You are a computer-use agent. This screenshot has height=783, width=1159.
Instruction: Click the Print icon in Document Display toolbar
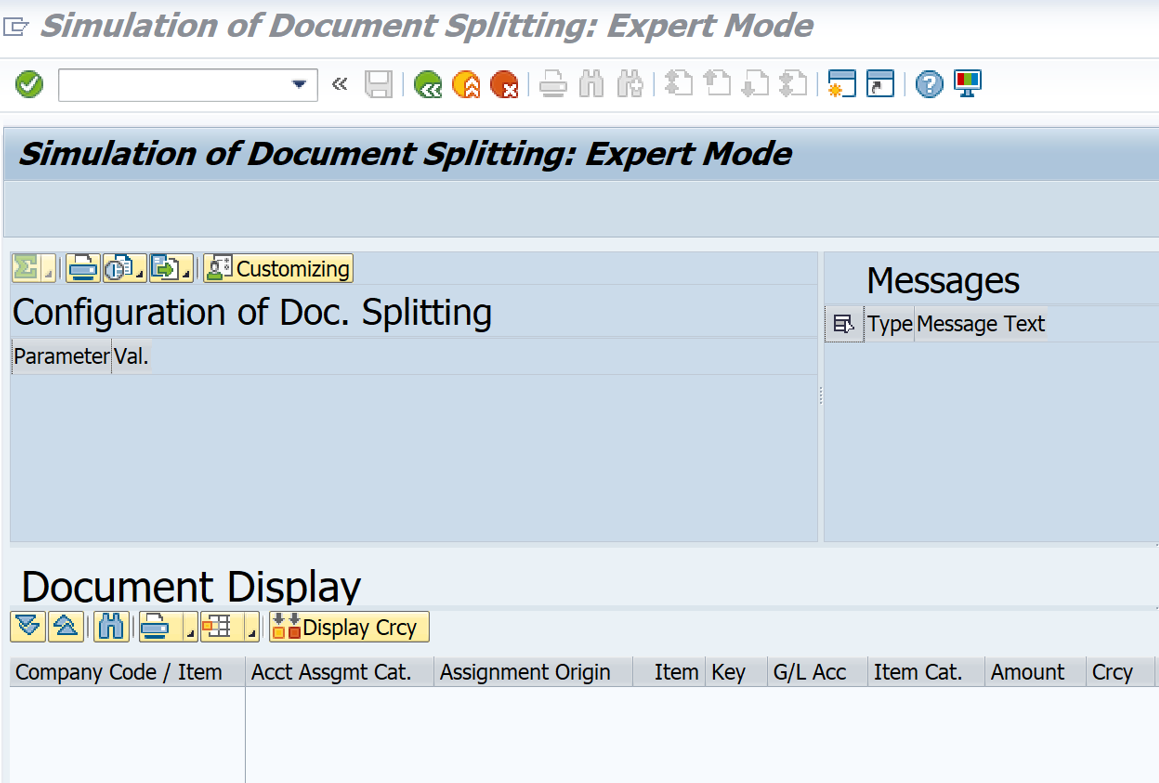coord(157,627)
